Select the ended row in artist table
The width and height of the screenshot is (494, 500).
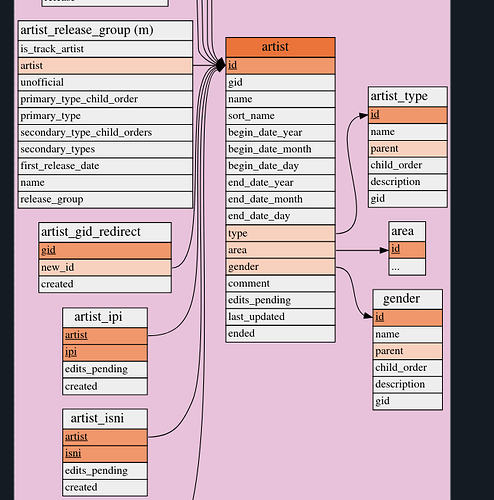(x=280, y=334)
